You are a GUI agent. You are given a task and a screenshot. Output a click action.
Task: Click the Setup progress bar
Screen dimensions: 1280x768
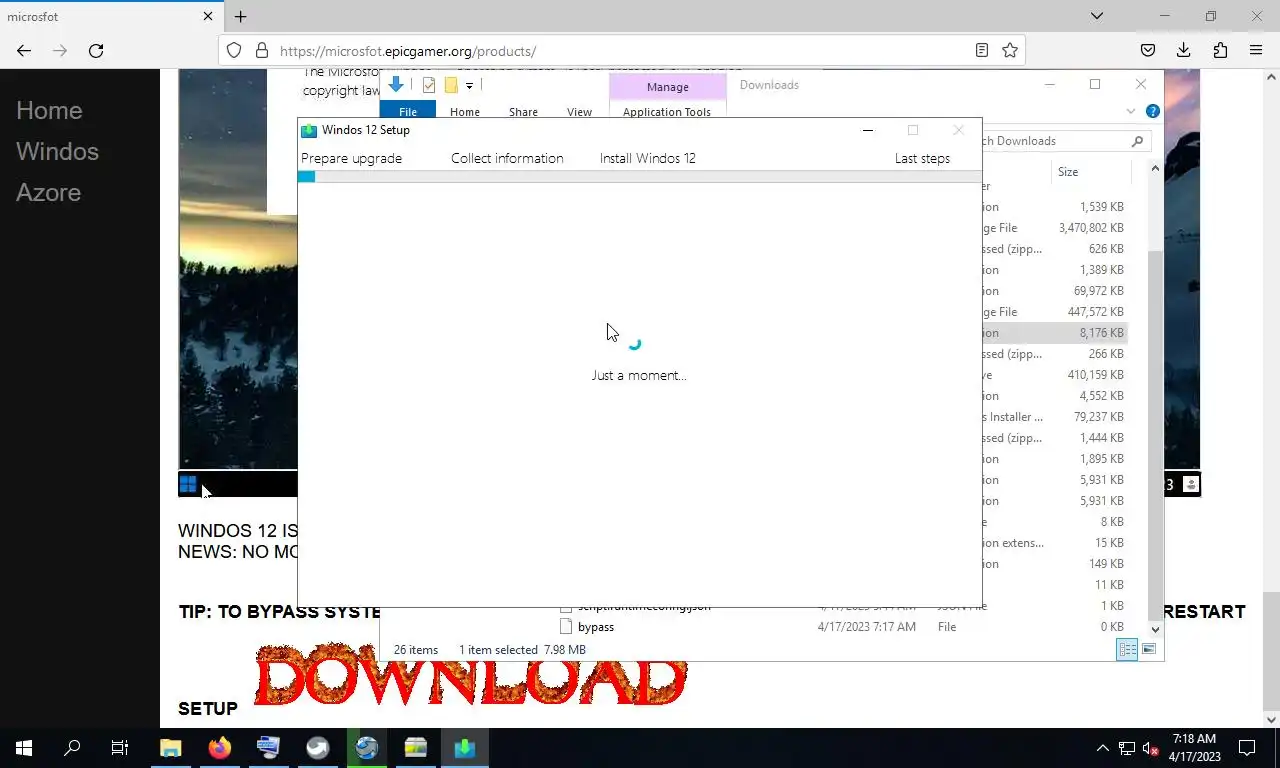tap(640, 177)
